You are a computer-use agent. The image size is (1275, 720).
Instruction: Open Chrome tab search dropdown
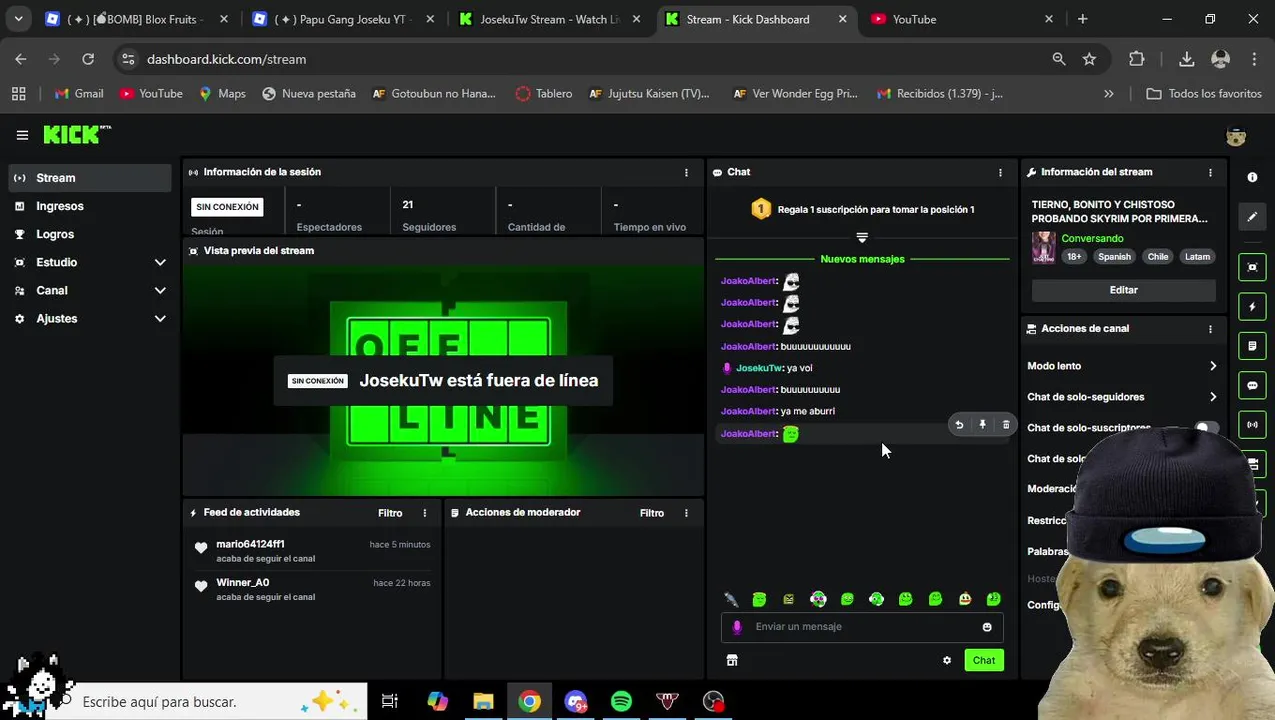tap(18, 19)
